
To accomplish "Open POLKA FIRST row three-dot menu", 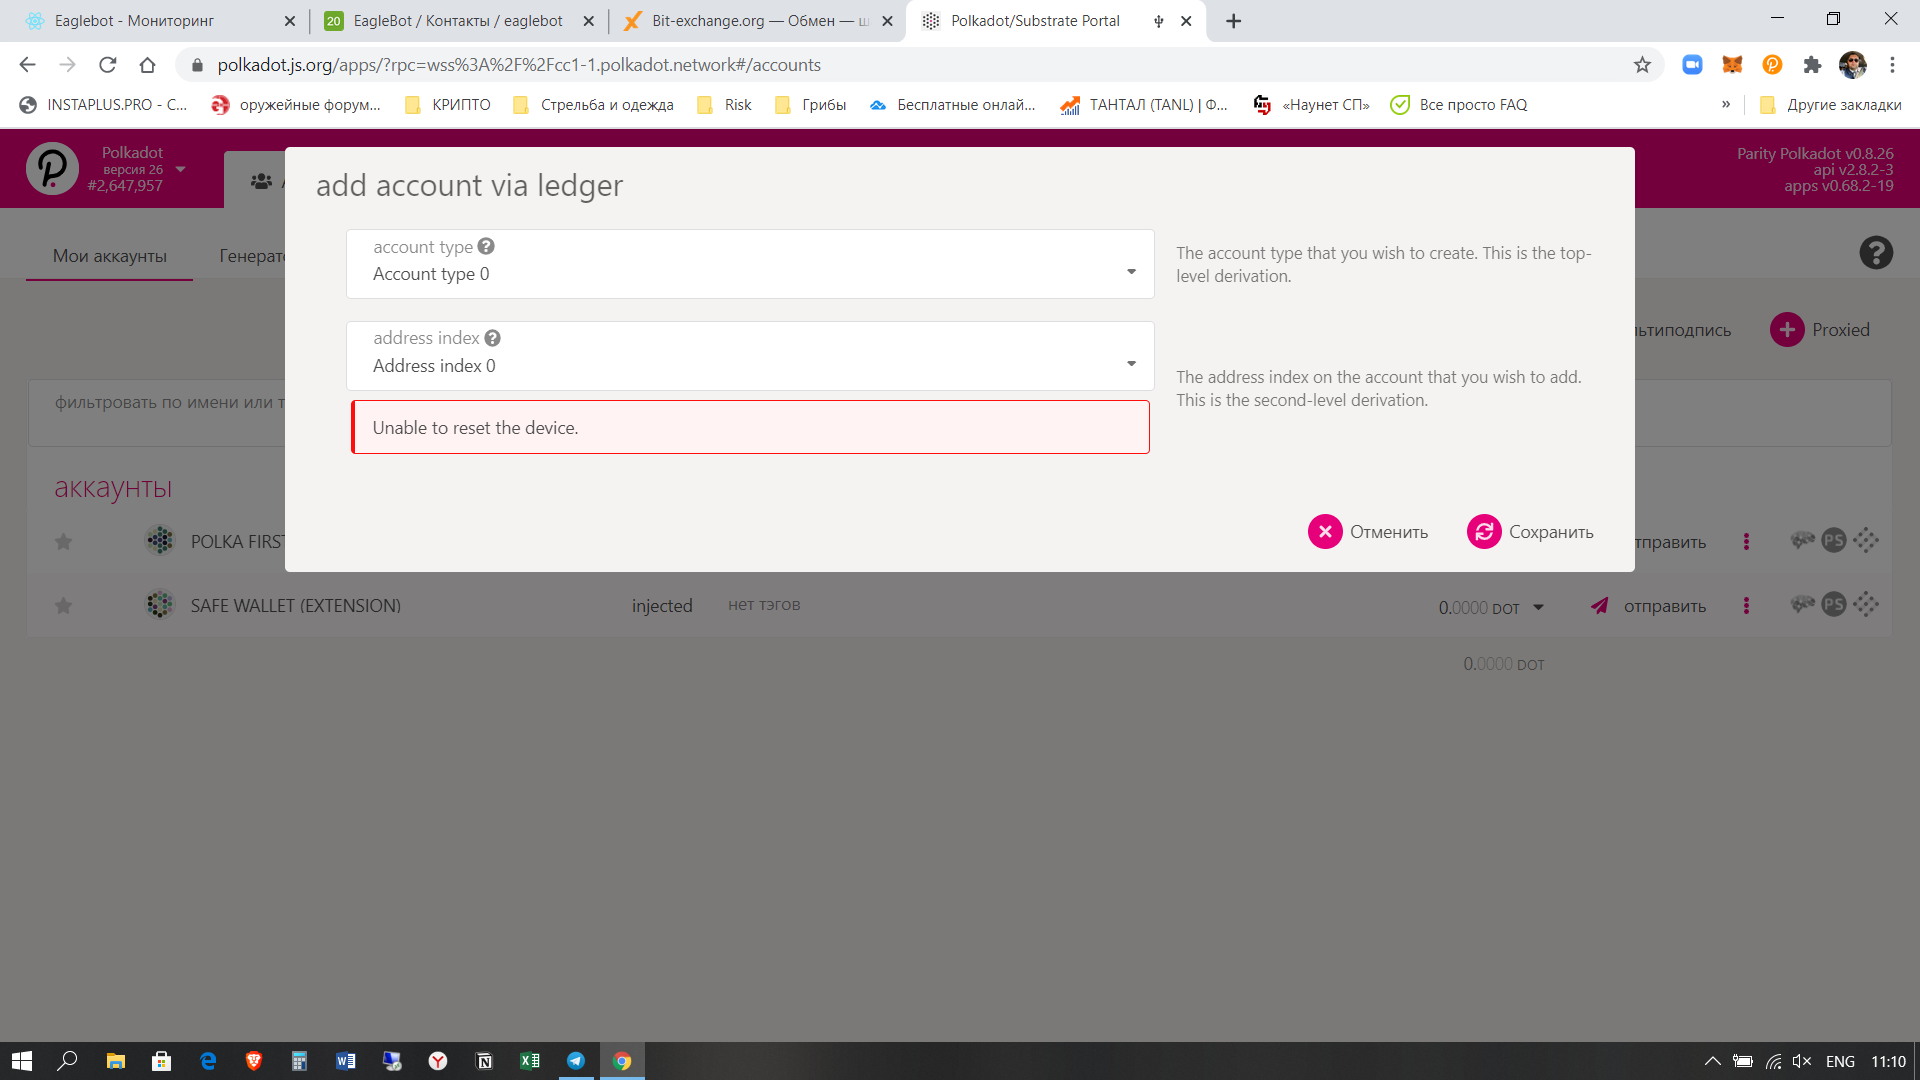I will (1746, 542).
